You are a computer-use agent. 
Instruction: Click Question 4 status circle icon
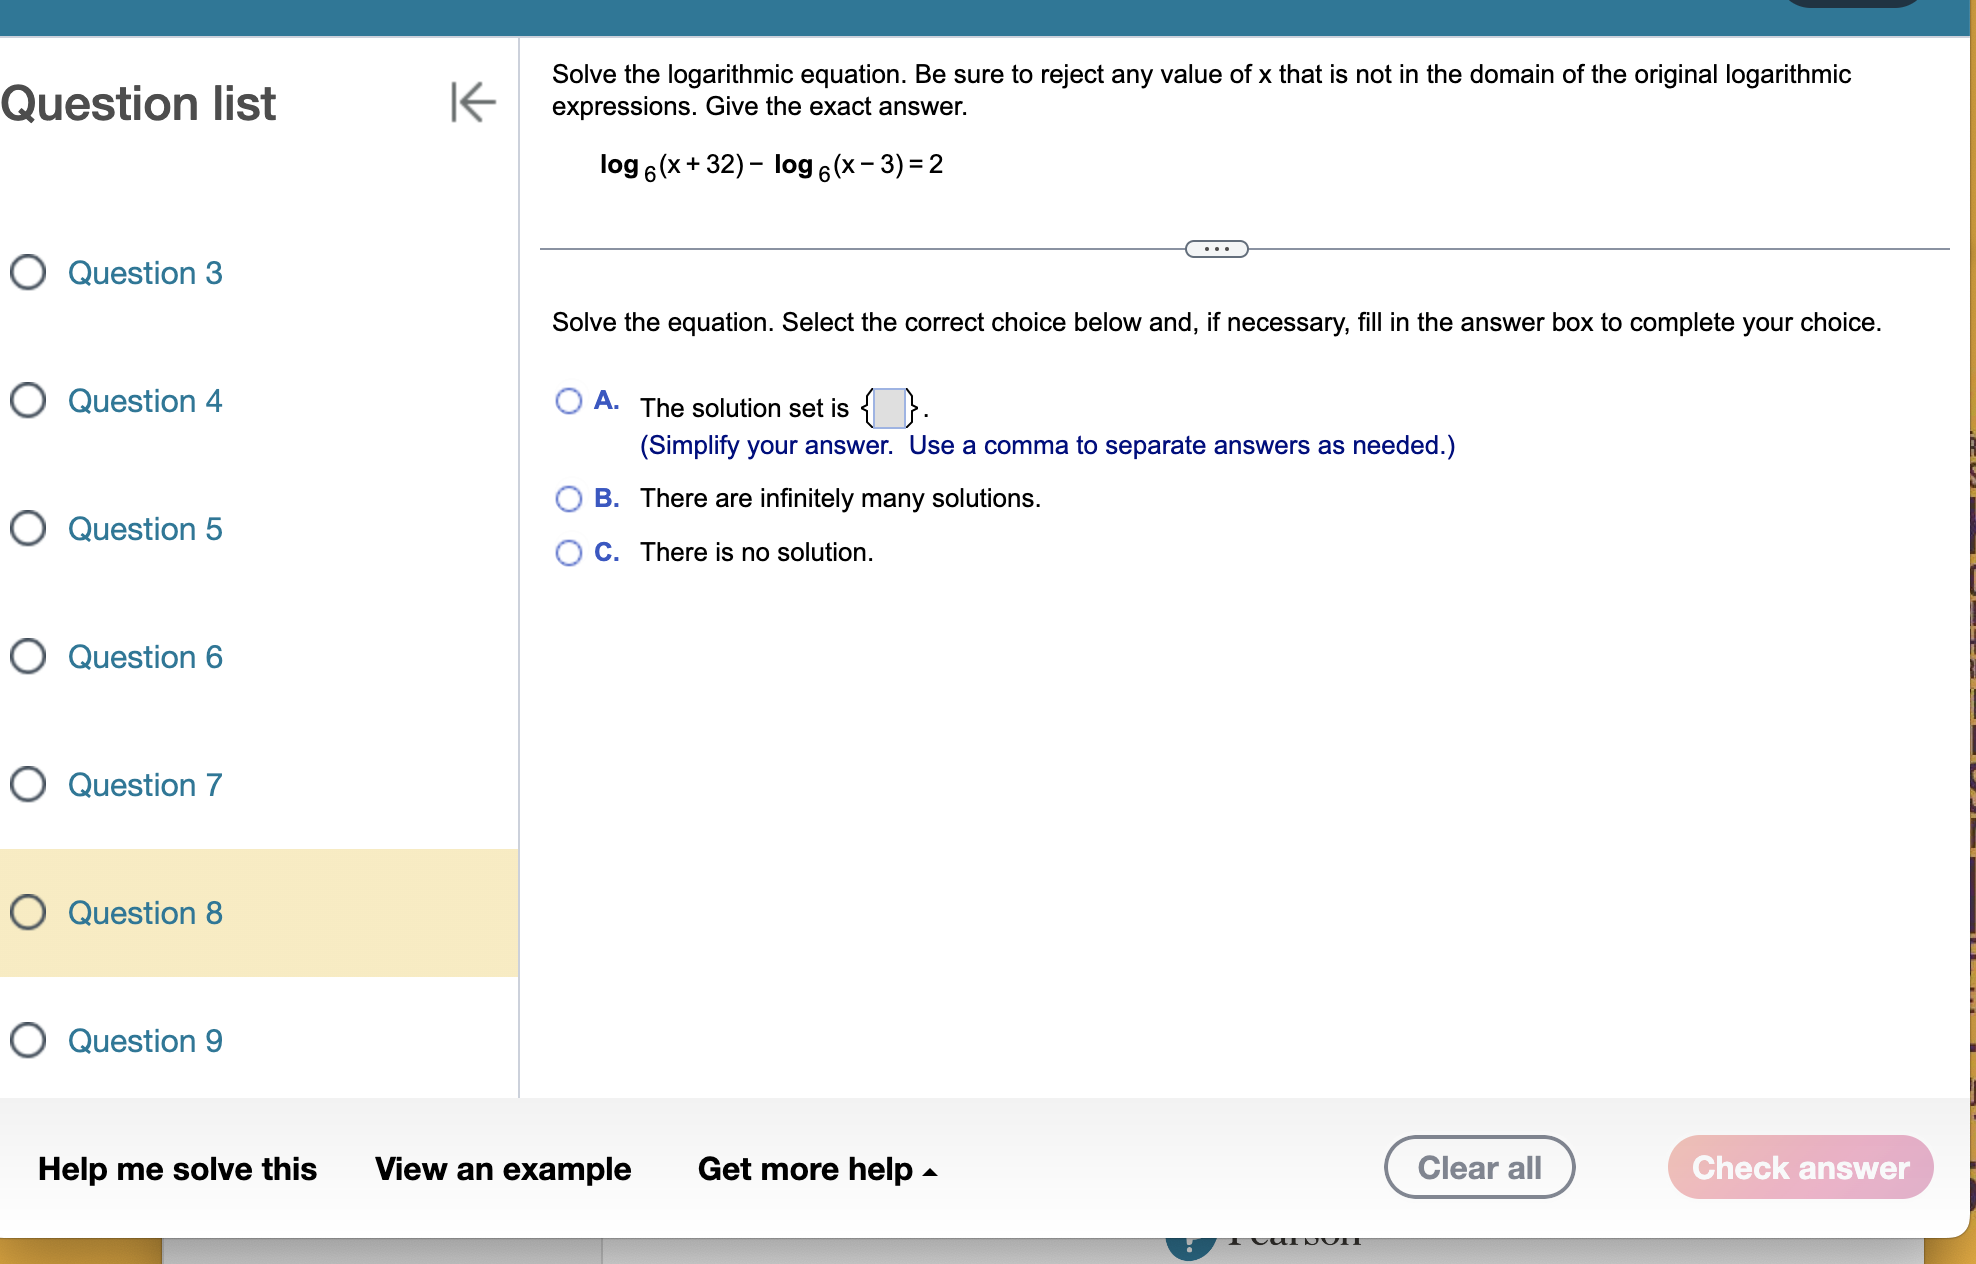point(28,400)
